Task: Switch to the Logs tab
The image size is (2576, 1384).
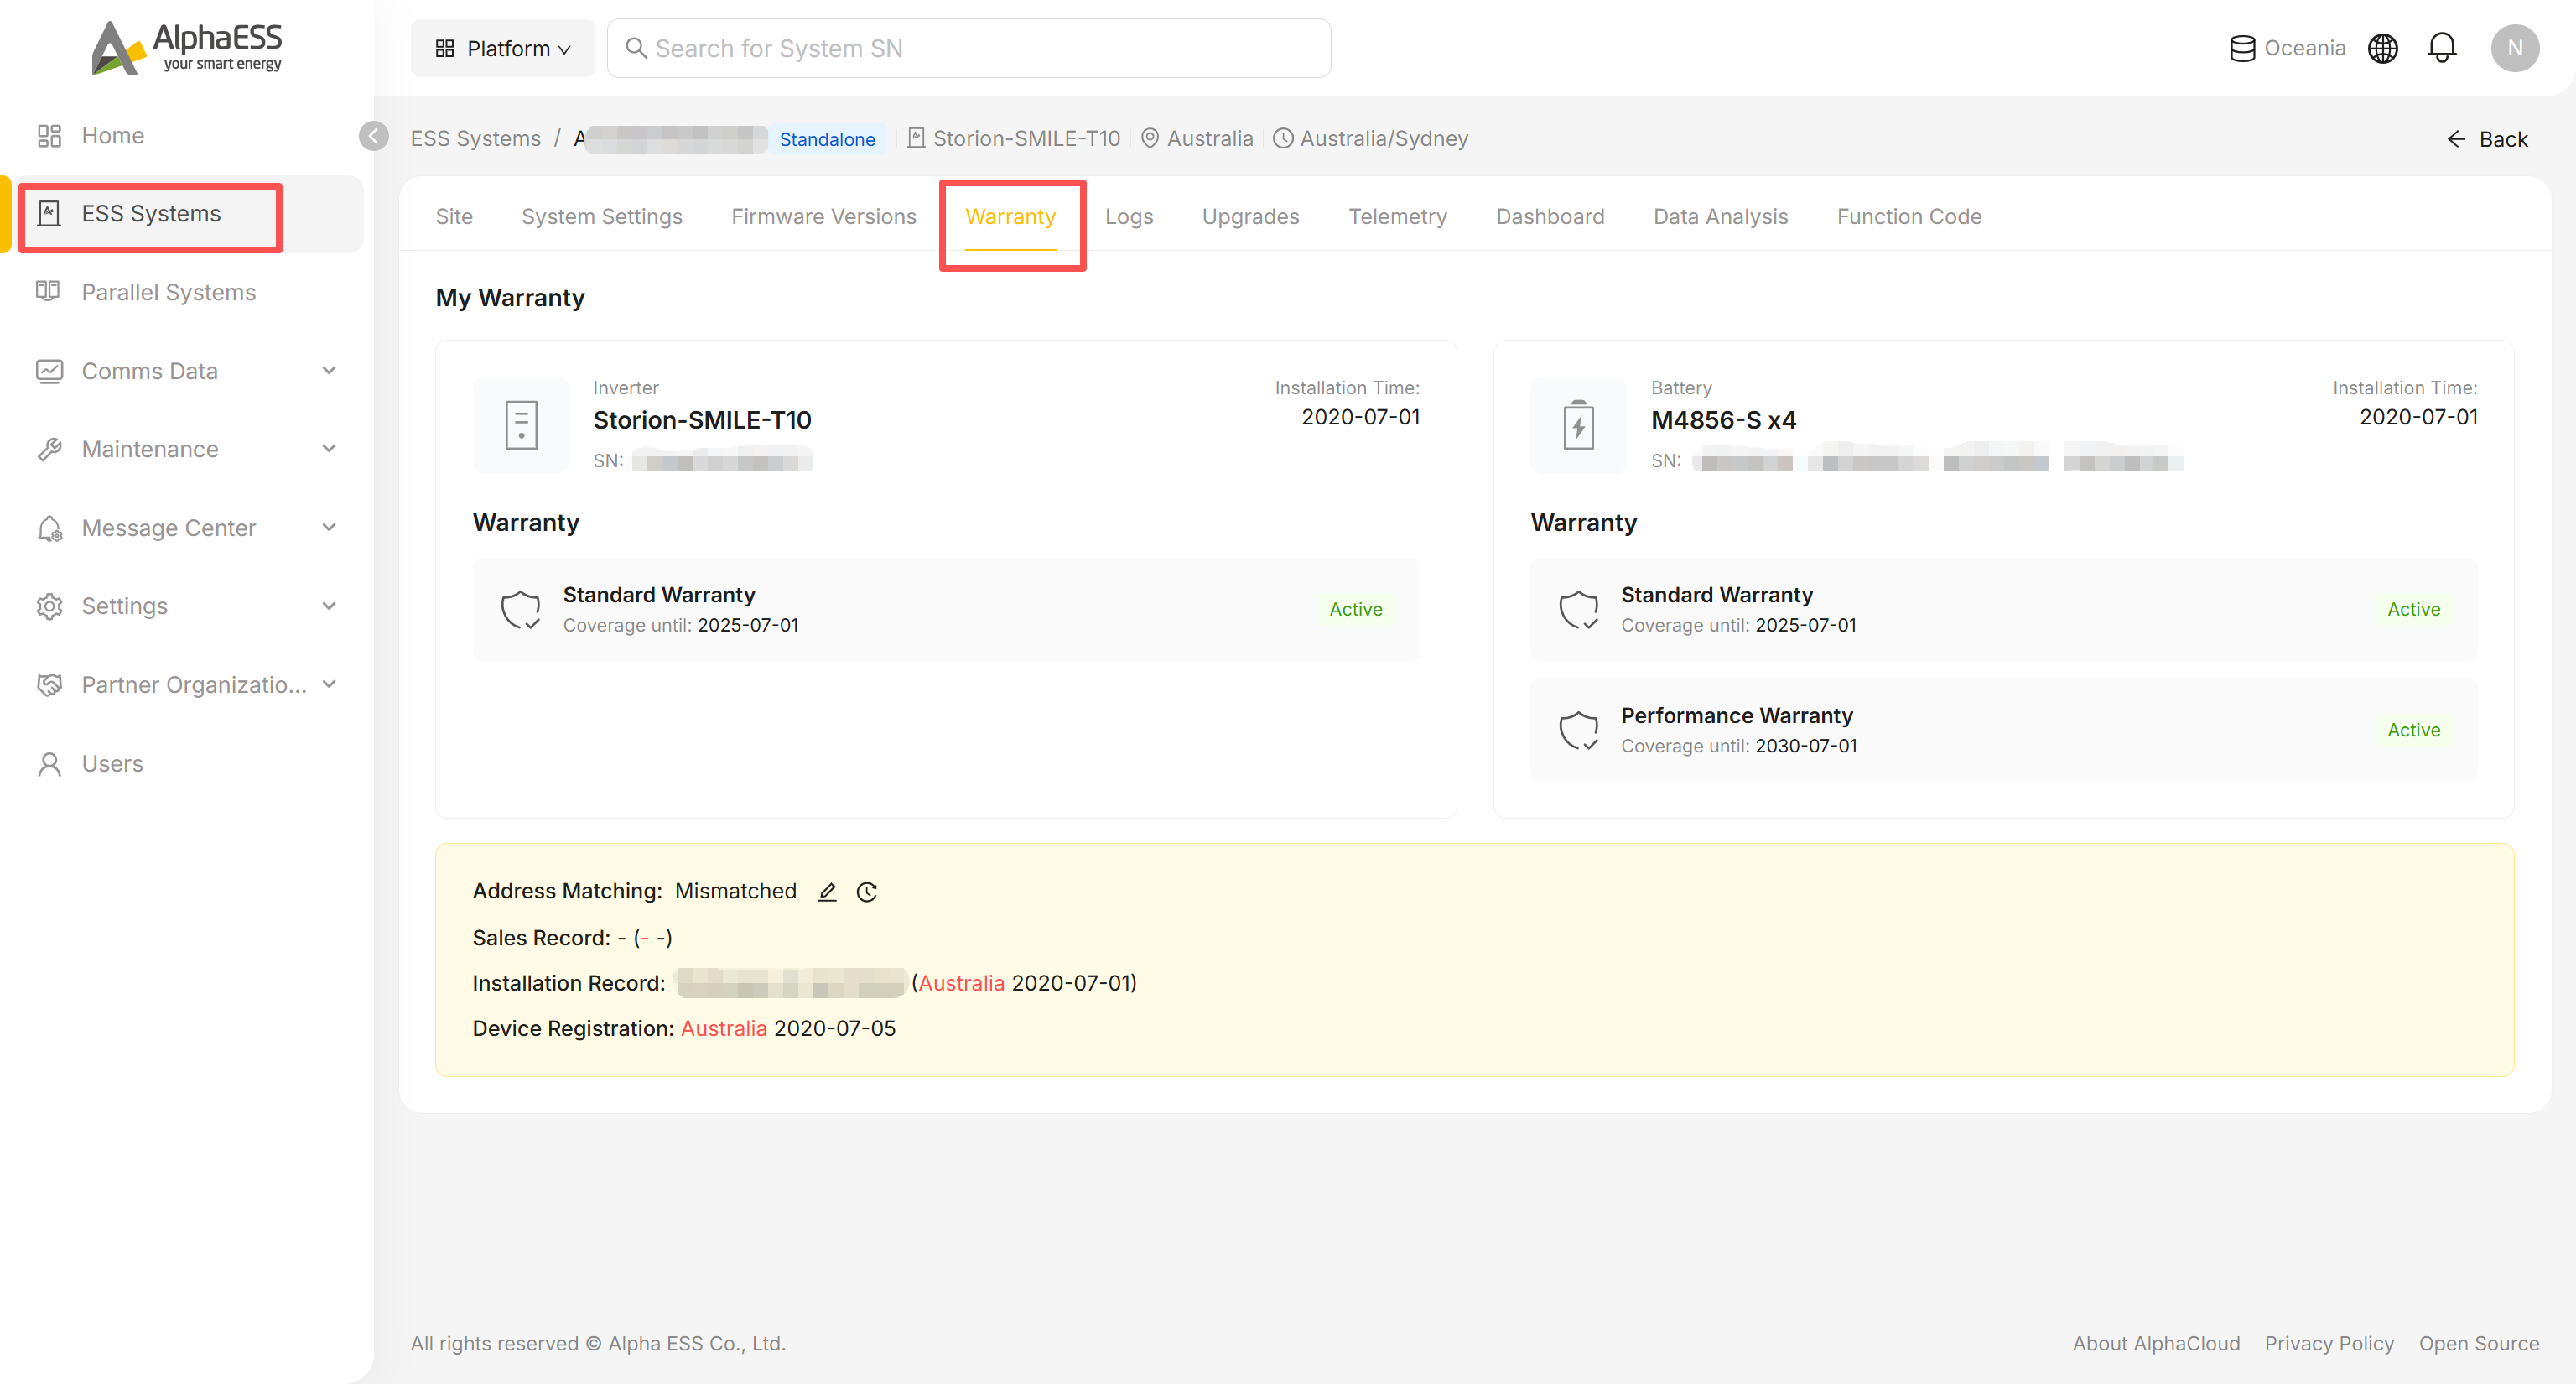Action: coord(1129,217)
